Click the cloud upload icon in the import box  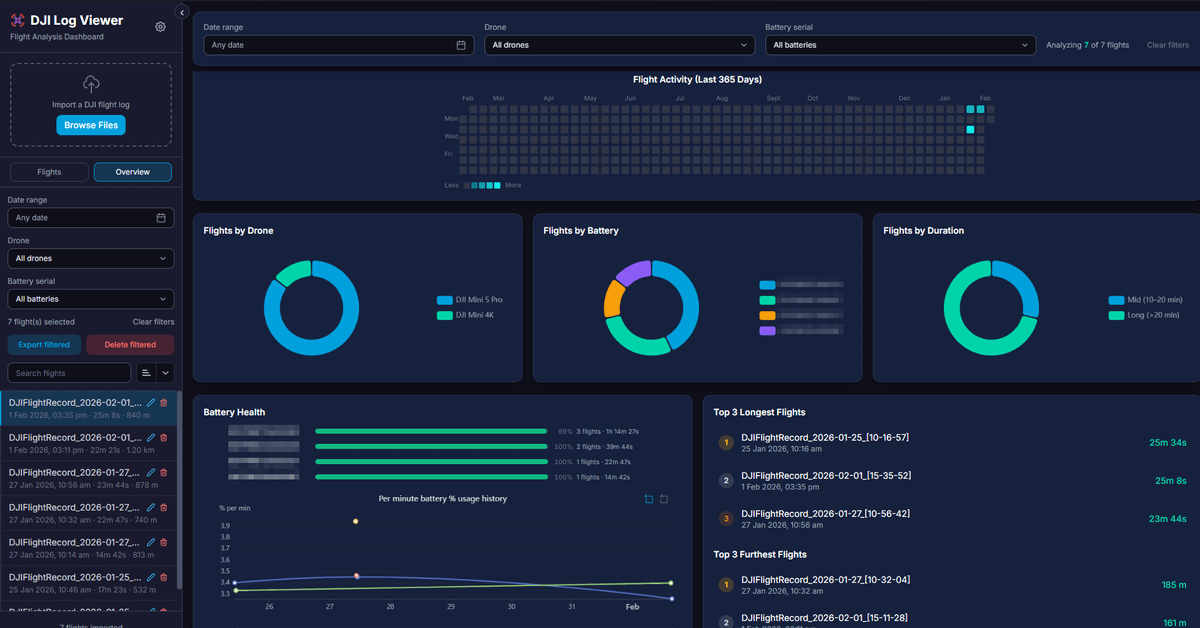91,84
